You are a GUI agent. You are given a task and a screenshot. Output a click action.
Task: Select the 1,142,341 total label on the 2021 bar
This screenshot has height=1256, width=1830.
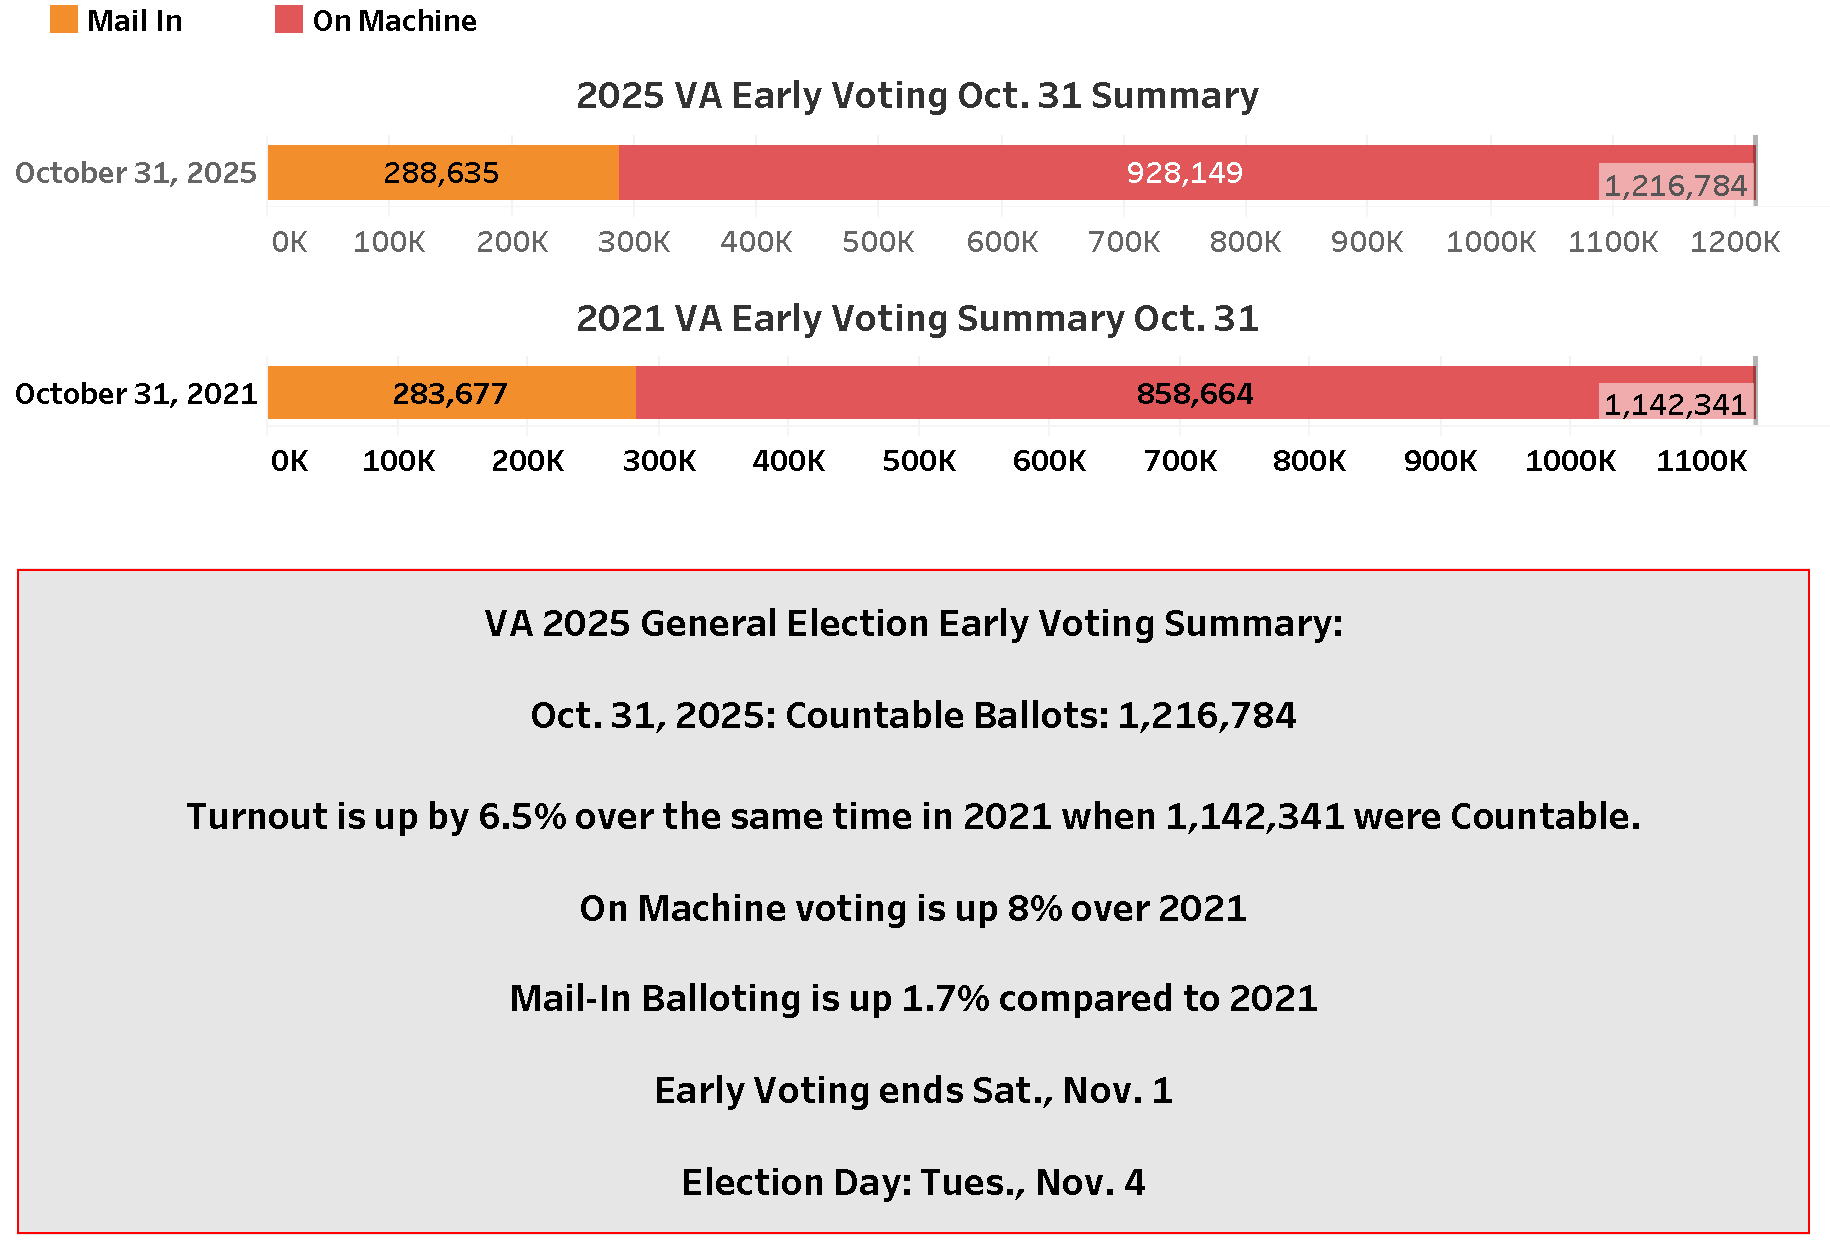1675,405
